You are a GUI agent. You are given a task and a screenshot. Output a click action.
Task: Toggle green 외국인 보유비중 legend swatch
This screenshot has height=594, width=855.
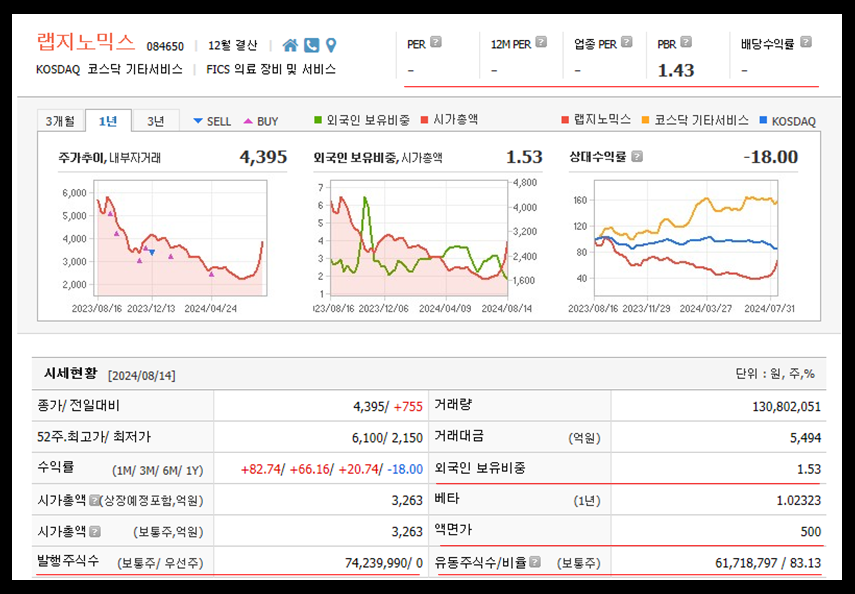click(x=318, y=120)
